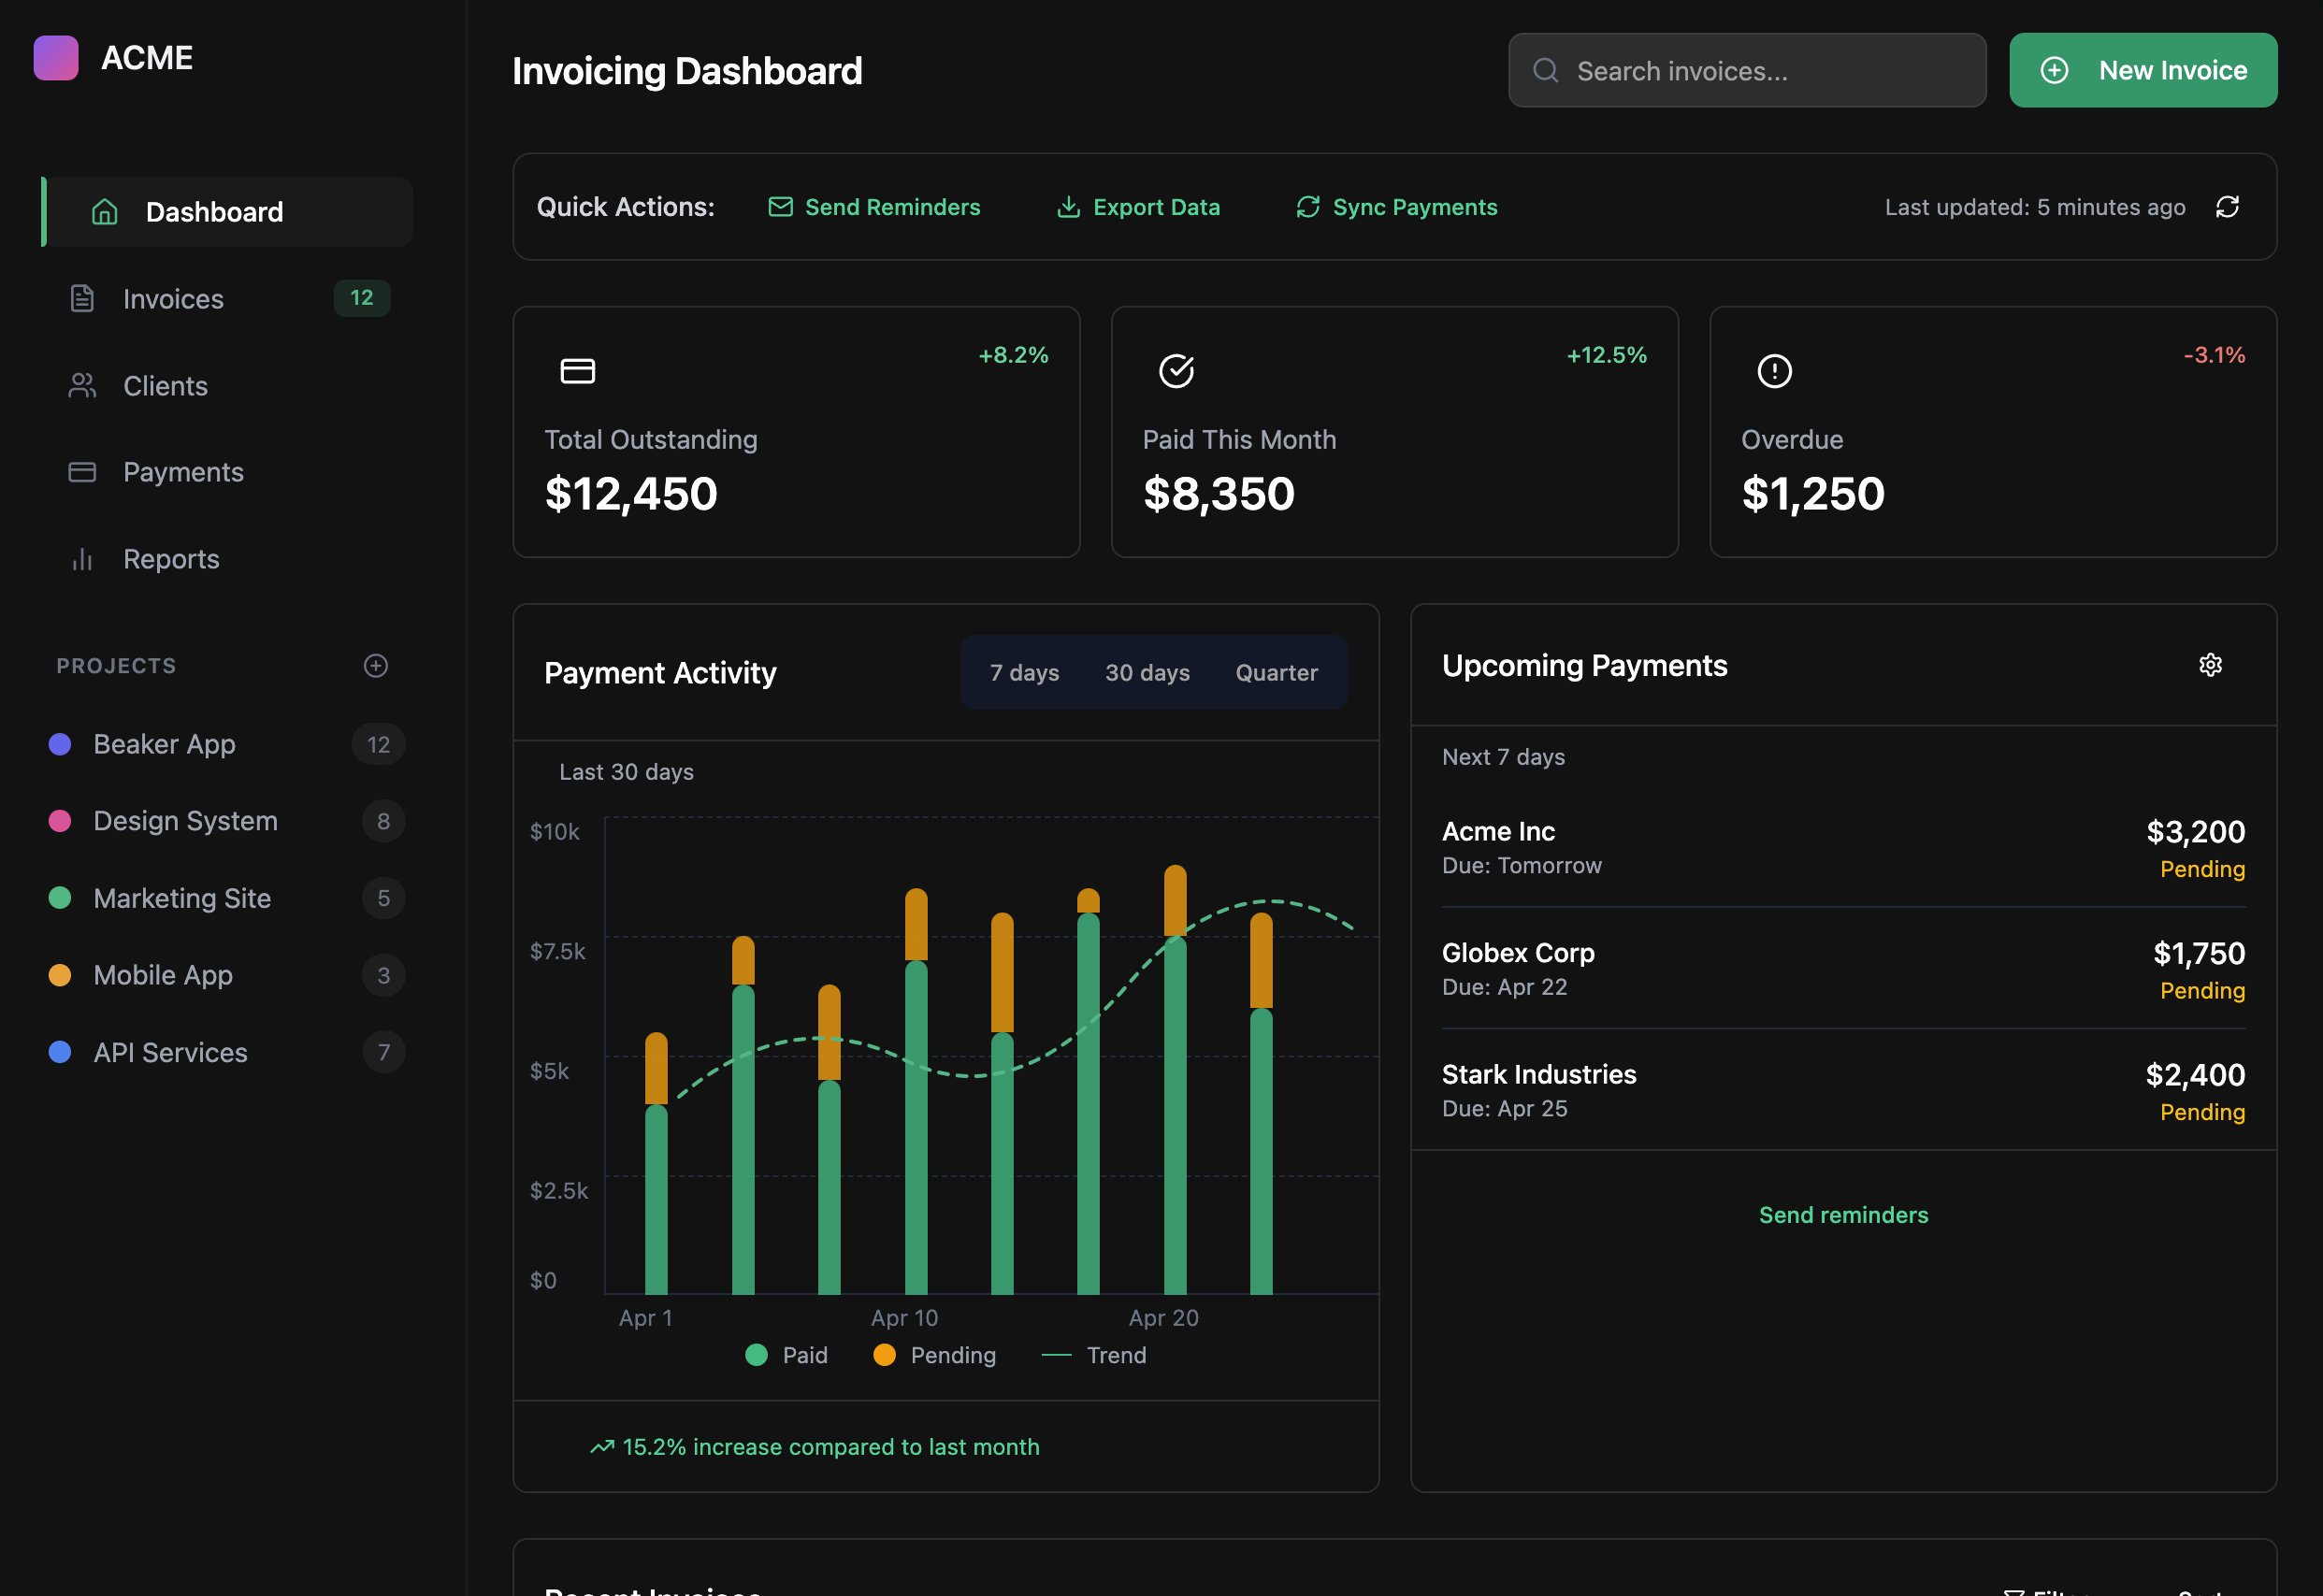Select the Reports bar-chart icon in sidebar
The height and width of the screenshot is (1596, 2323).
81,559
